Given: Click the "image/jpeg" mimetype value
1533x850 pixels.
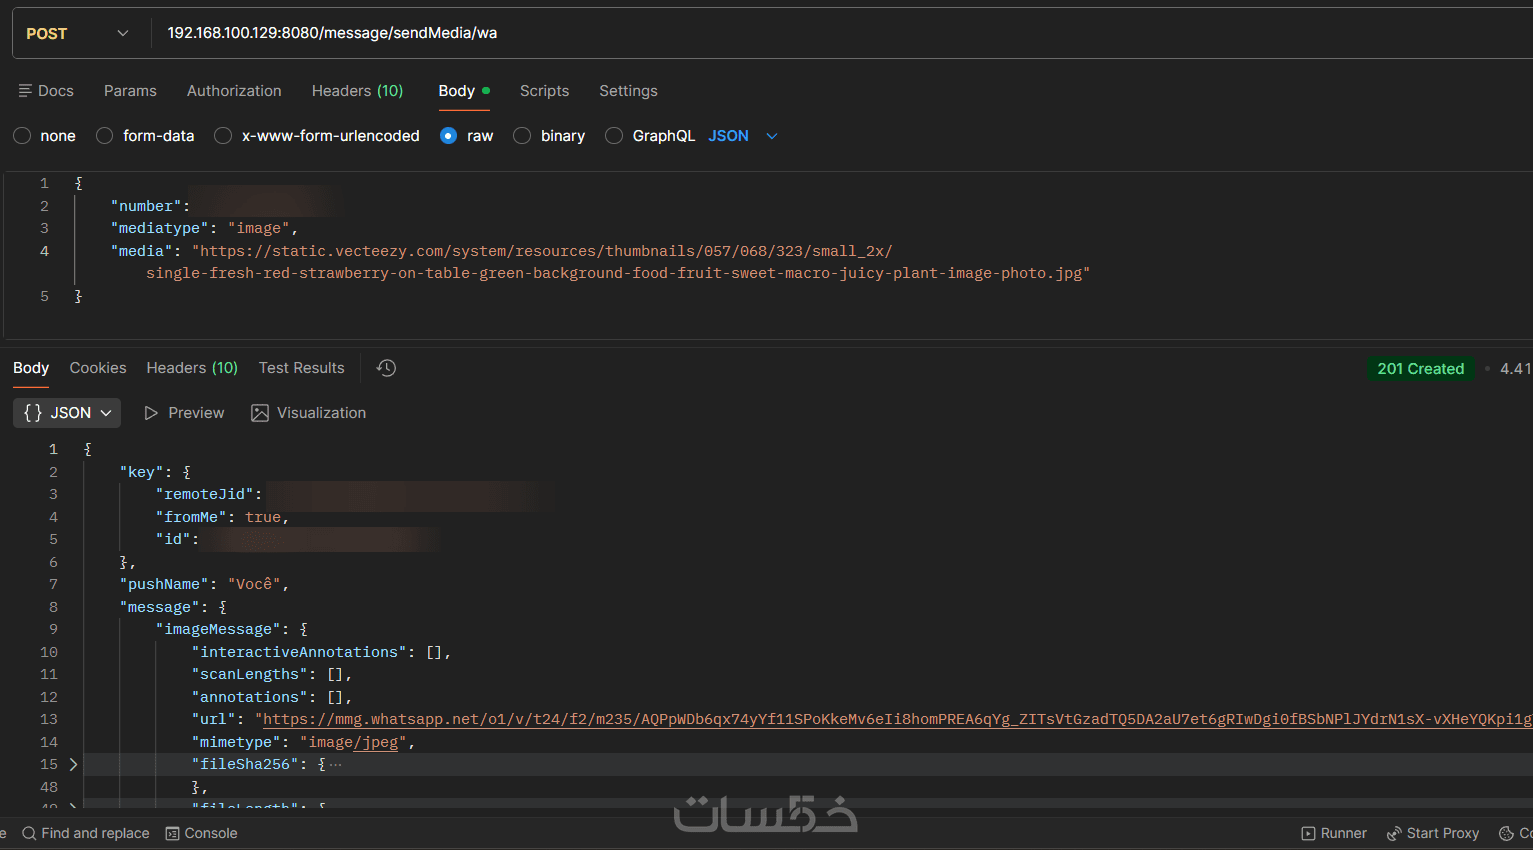Looking at the screenshot, I should (x=353, y=742).
